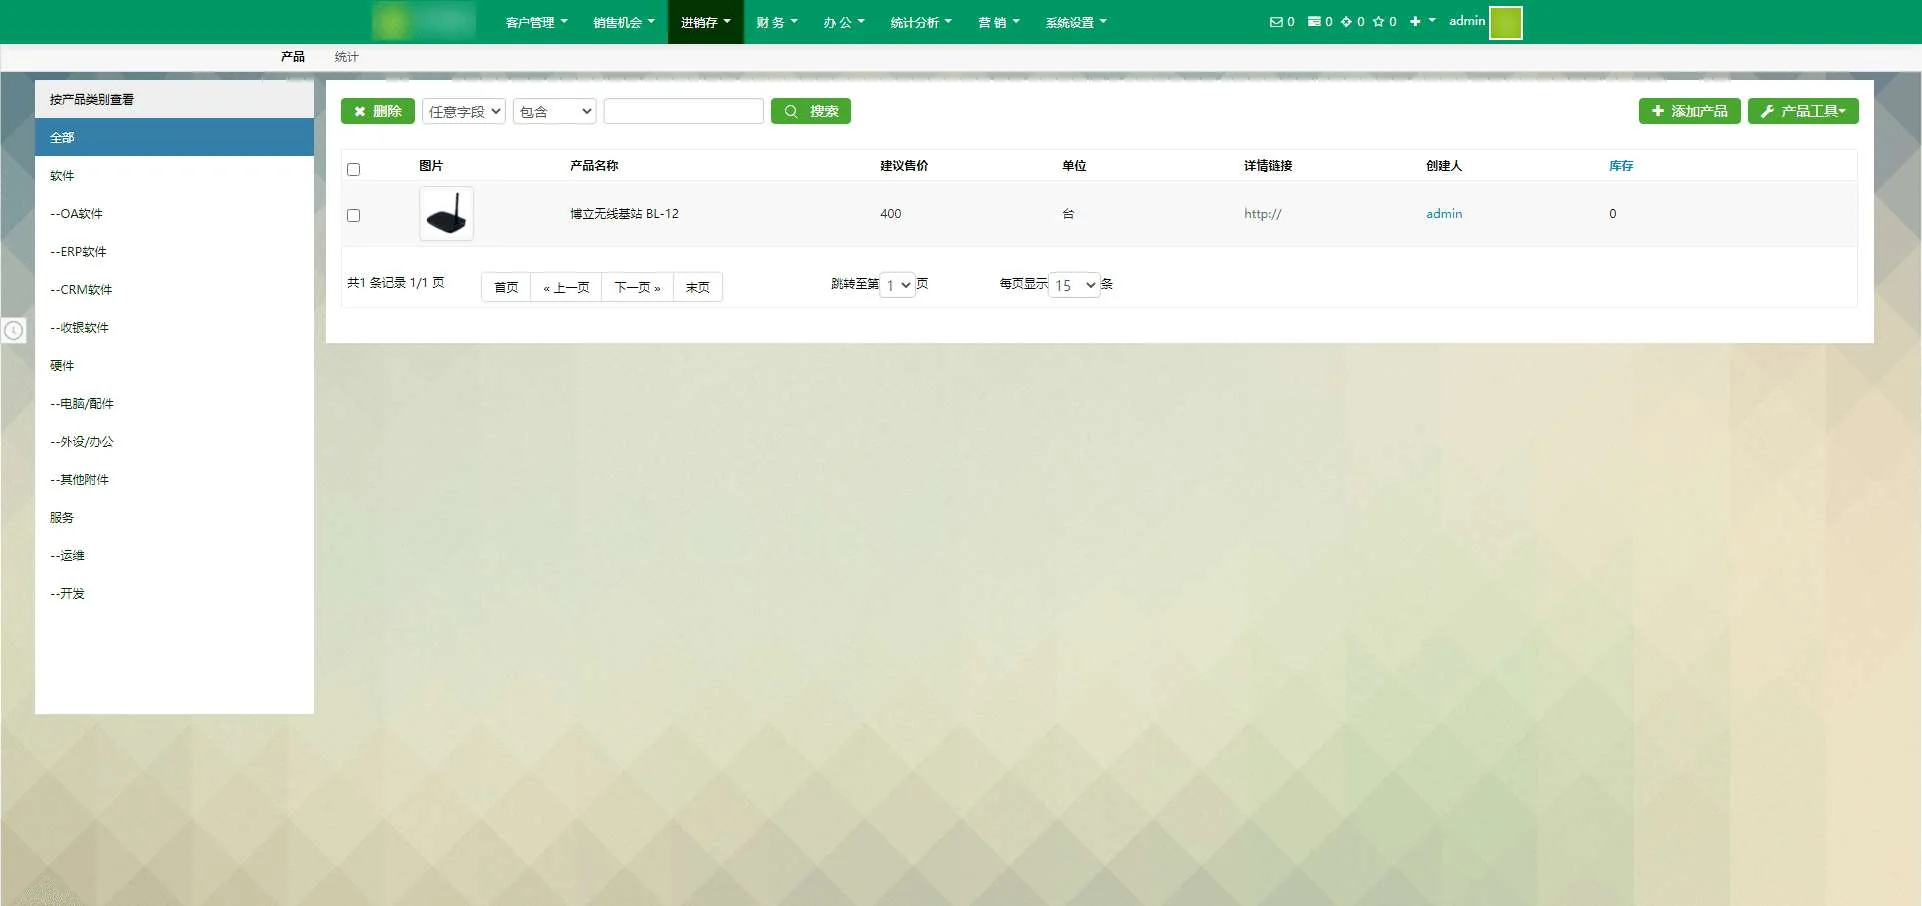Click the star favorites icon in header
1922x906 pixels.
(x=1378, y=22)
